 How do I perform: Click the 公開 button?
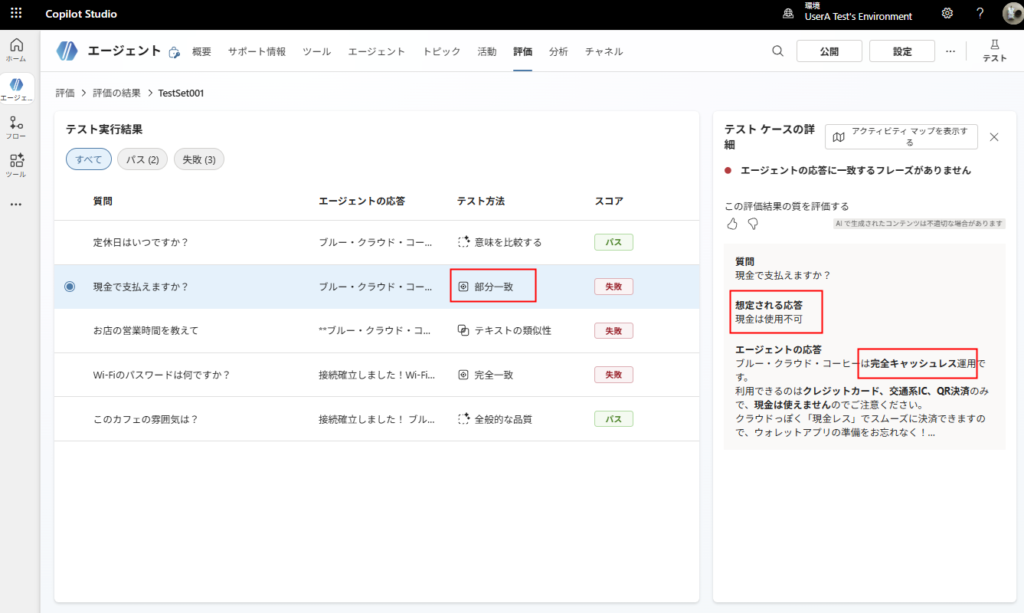(x=828, y=52)
